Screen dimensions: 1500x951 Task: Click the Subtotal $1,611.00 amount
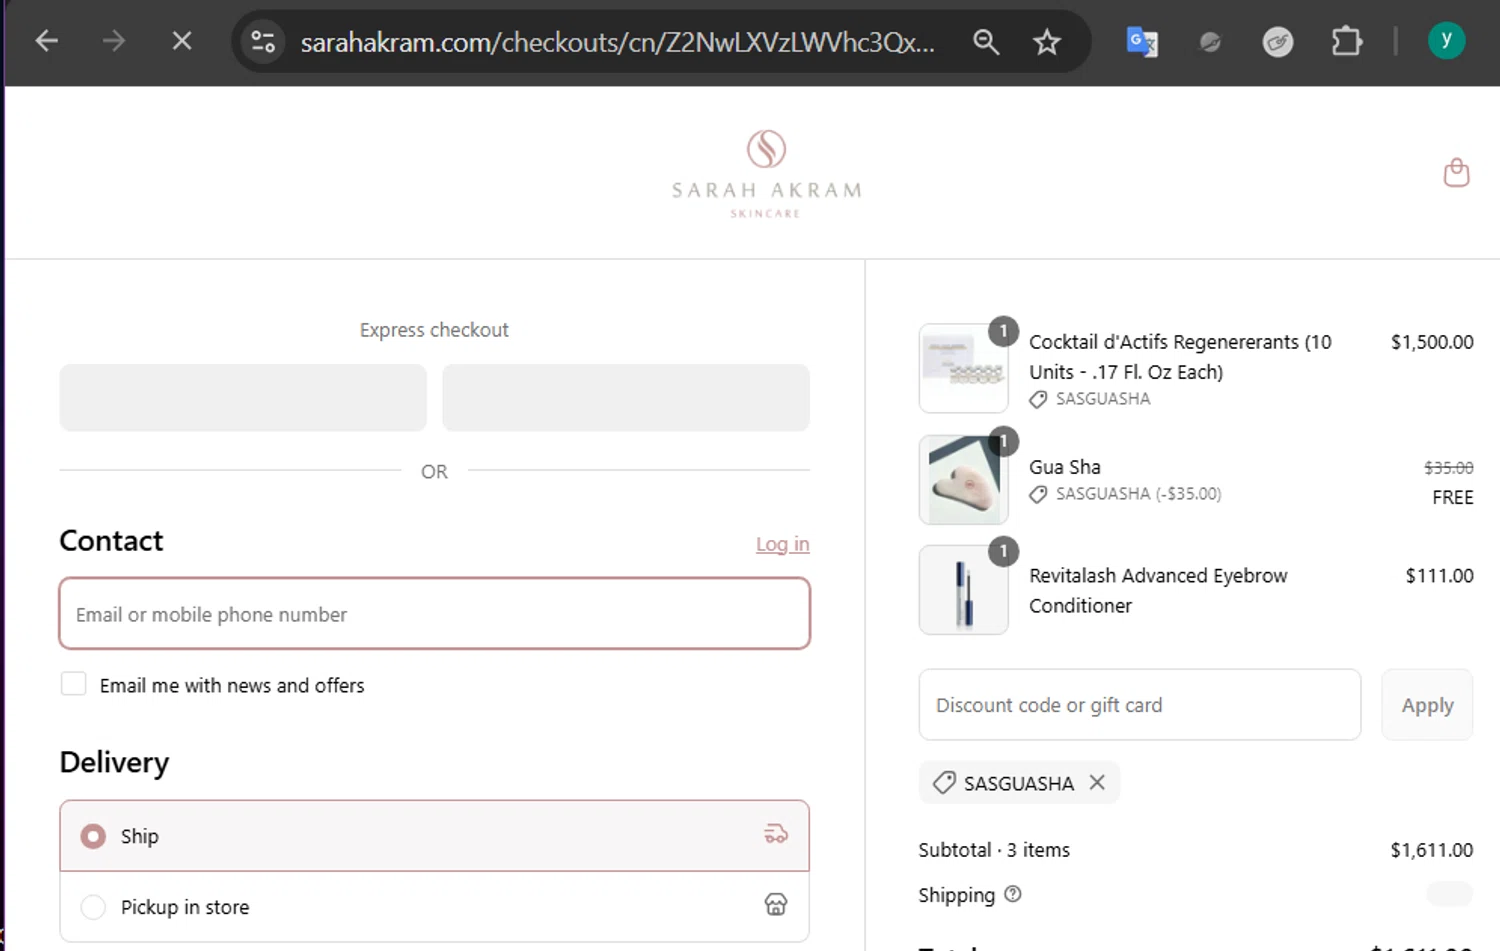[x=1431, y=850]
